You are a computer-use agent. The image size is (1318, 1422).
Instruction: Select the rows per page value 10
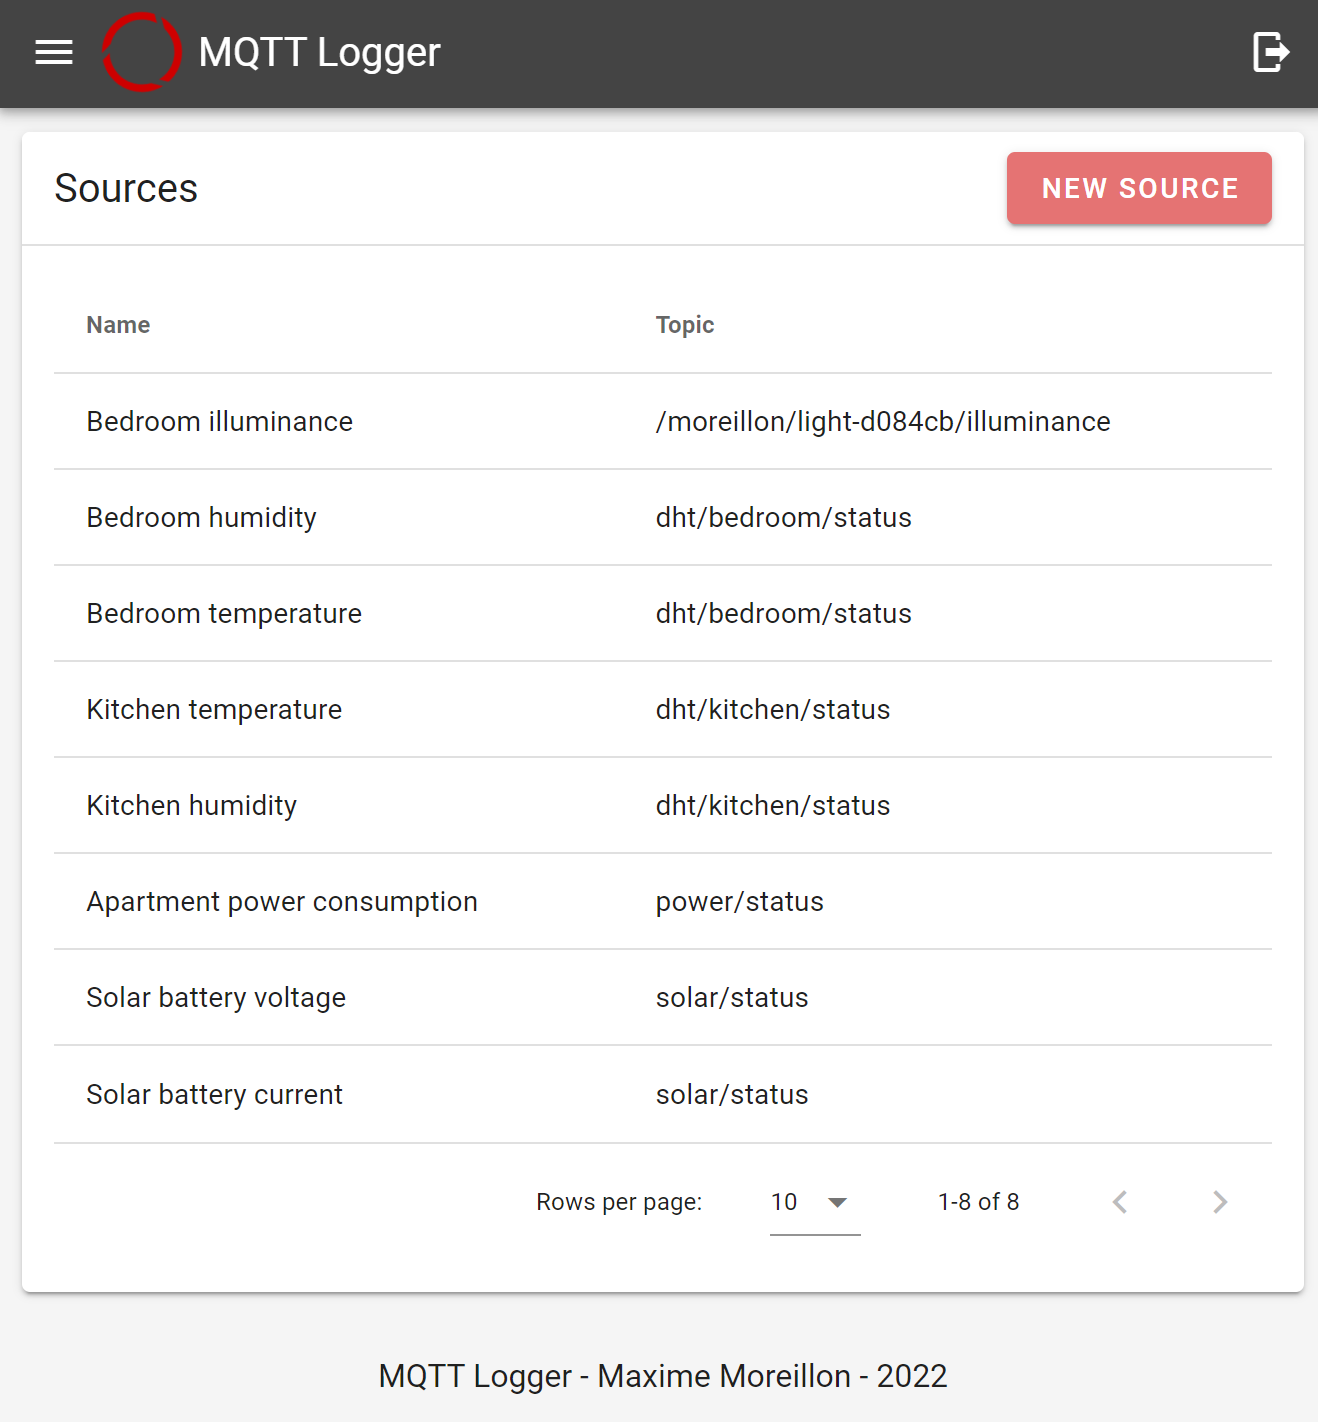(784, 1202)
